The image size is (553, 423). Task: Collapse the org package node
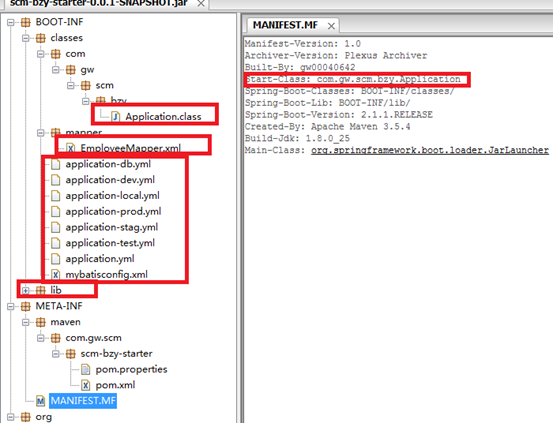pyautogui.click(x=11, y=417)
